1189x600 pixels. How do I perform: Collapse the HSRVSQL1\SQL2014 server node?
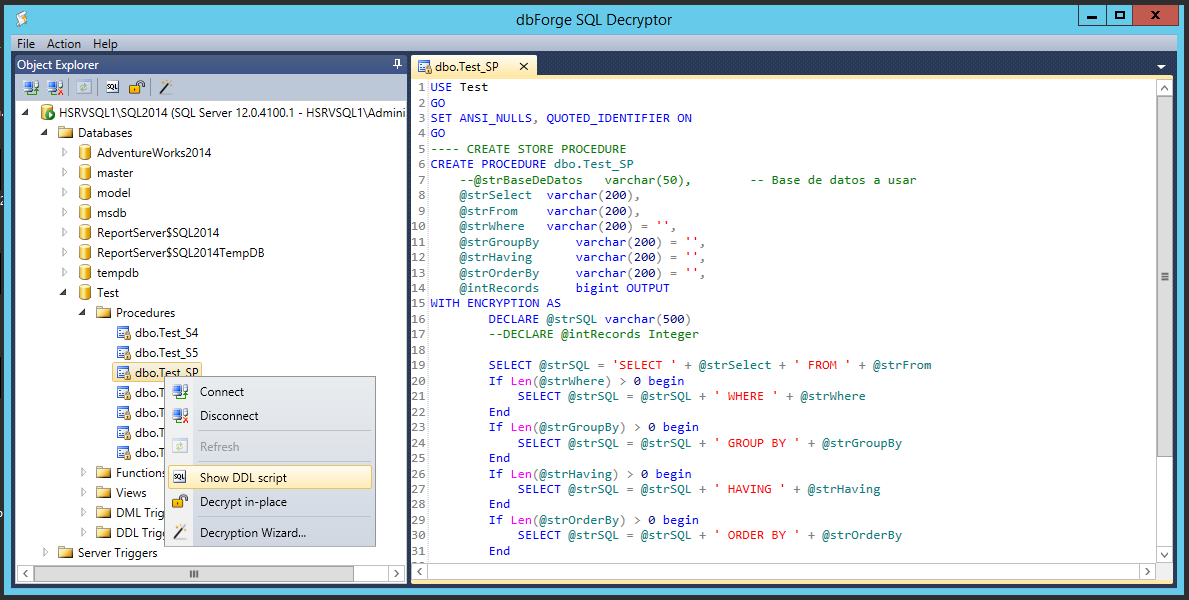pos(27,113)
